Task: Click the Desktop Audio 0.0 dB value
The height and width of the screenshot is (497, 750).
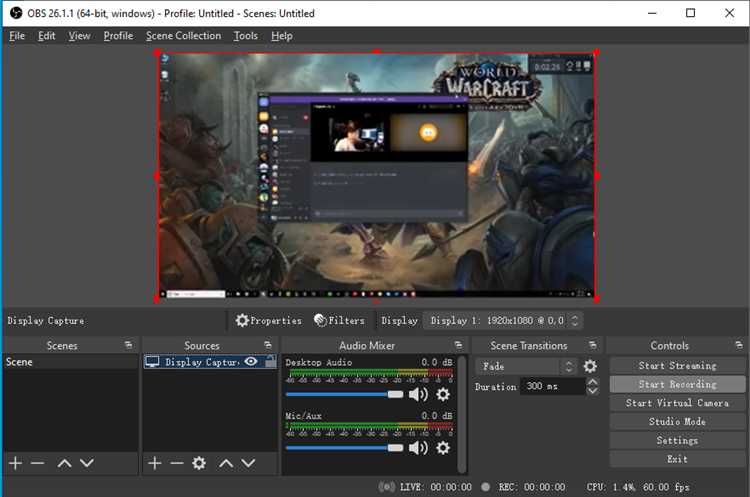Action: pyautogui.click(x=437, y=362)
